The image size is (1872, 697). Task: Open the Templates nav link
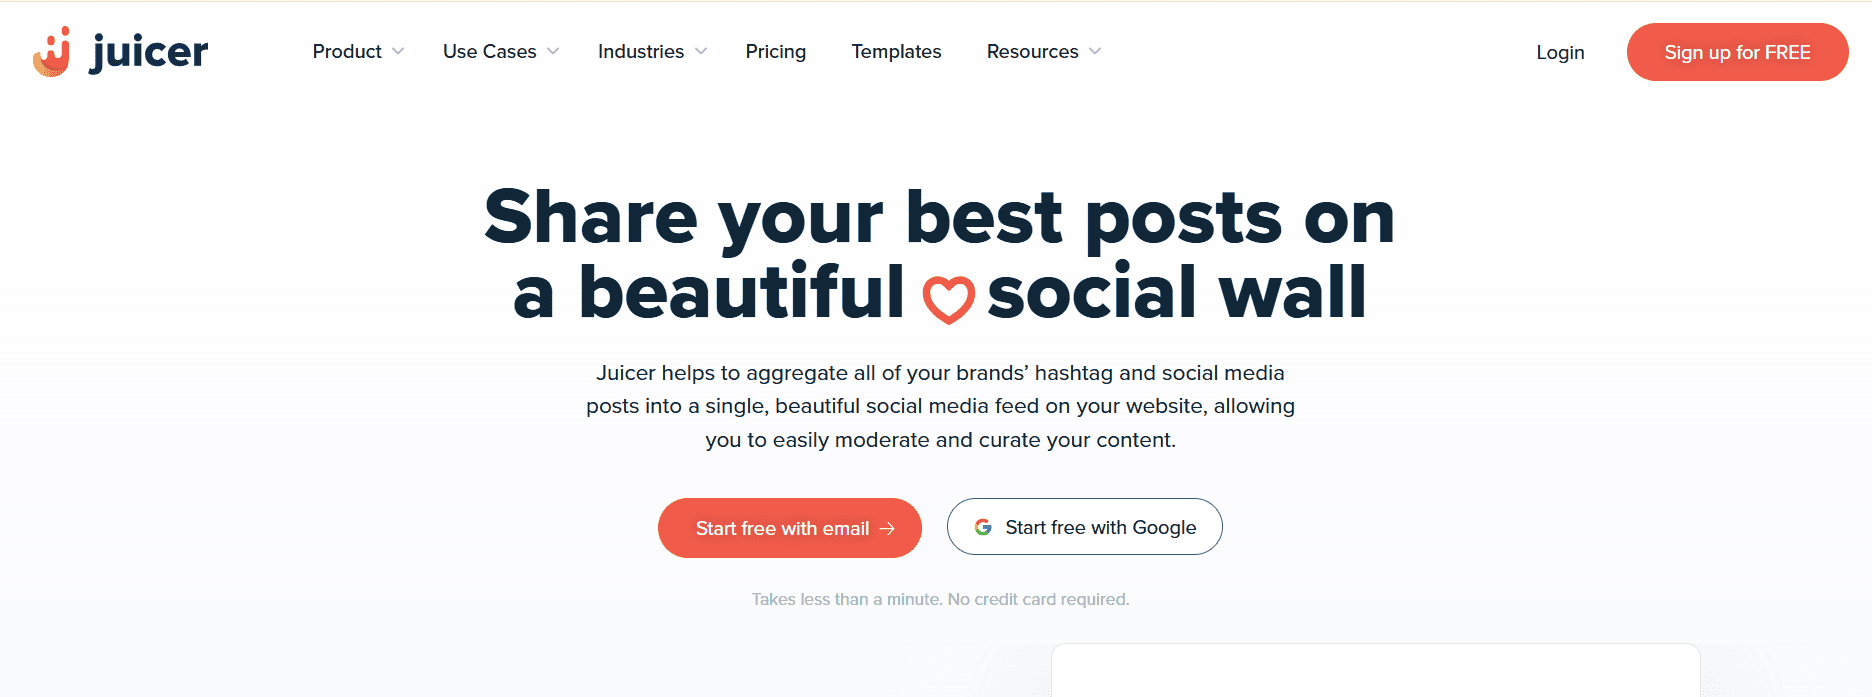coord(896,51)
